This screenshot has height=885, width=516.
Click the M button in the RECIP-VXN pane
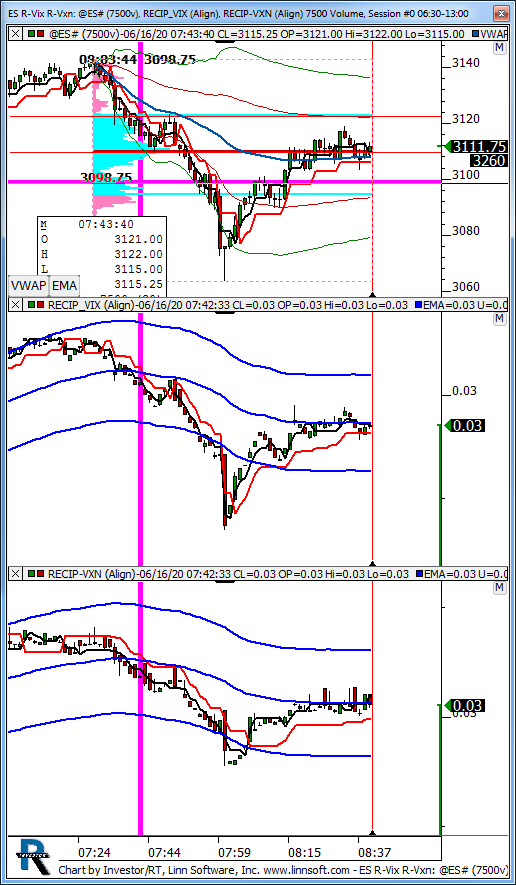click(x=499, y=589)
